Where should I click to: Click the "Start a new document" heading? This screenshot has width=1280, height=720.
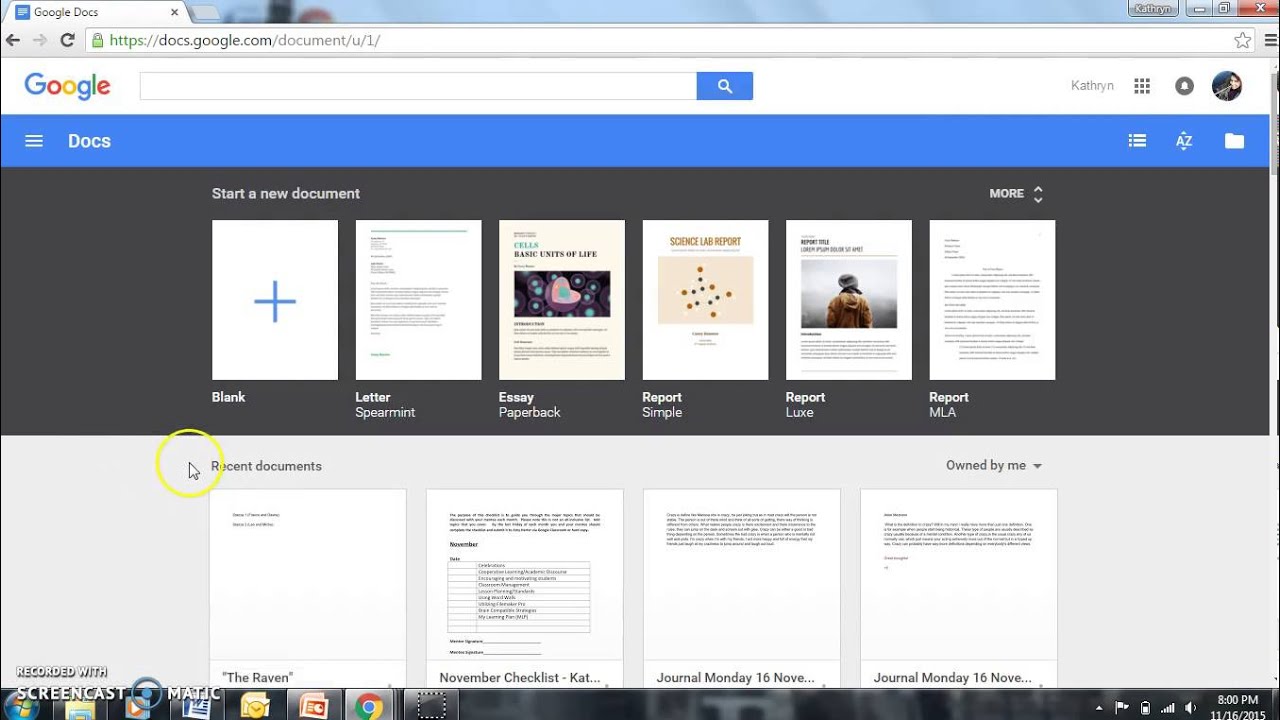[286, 194]
